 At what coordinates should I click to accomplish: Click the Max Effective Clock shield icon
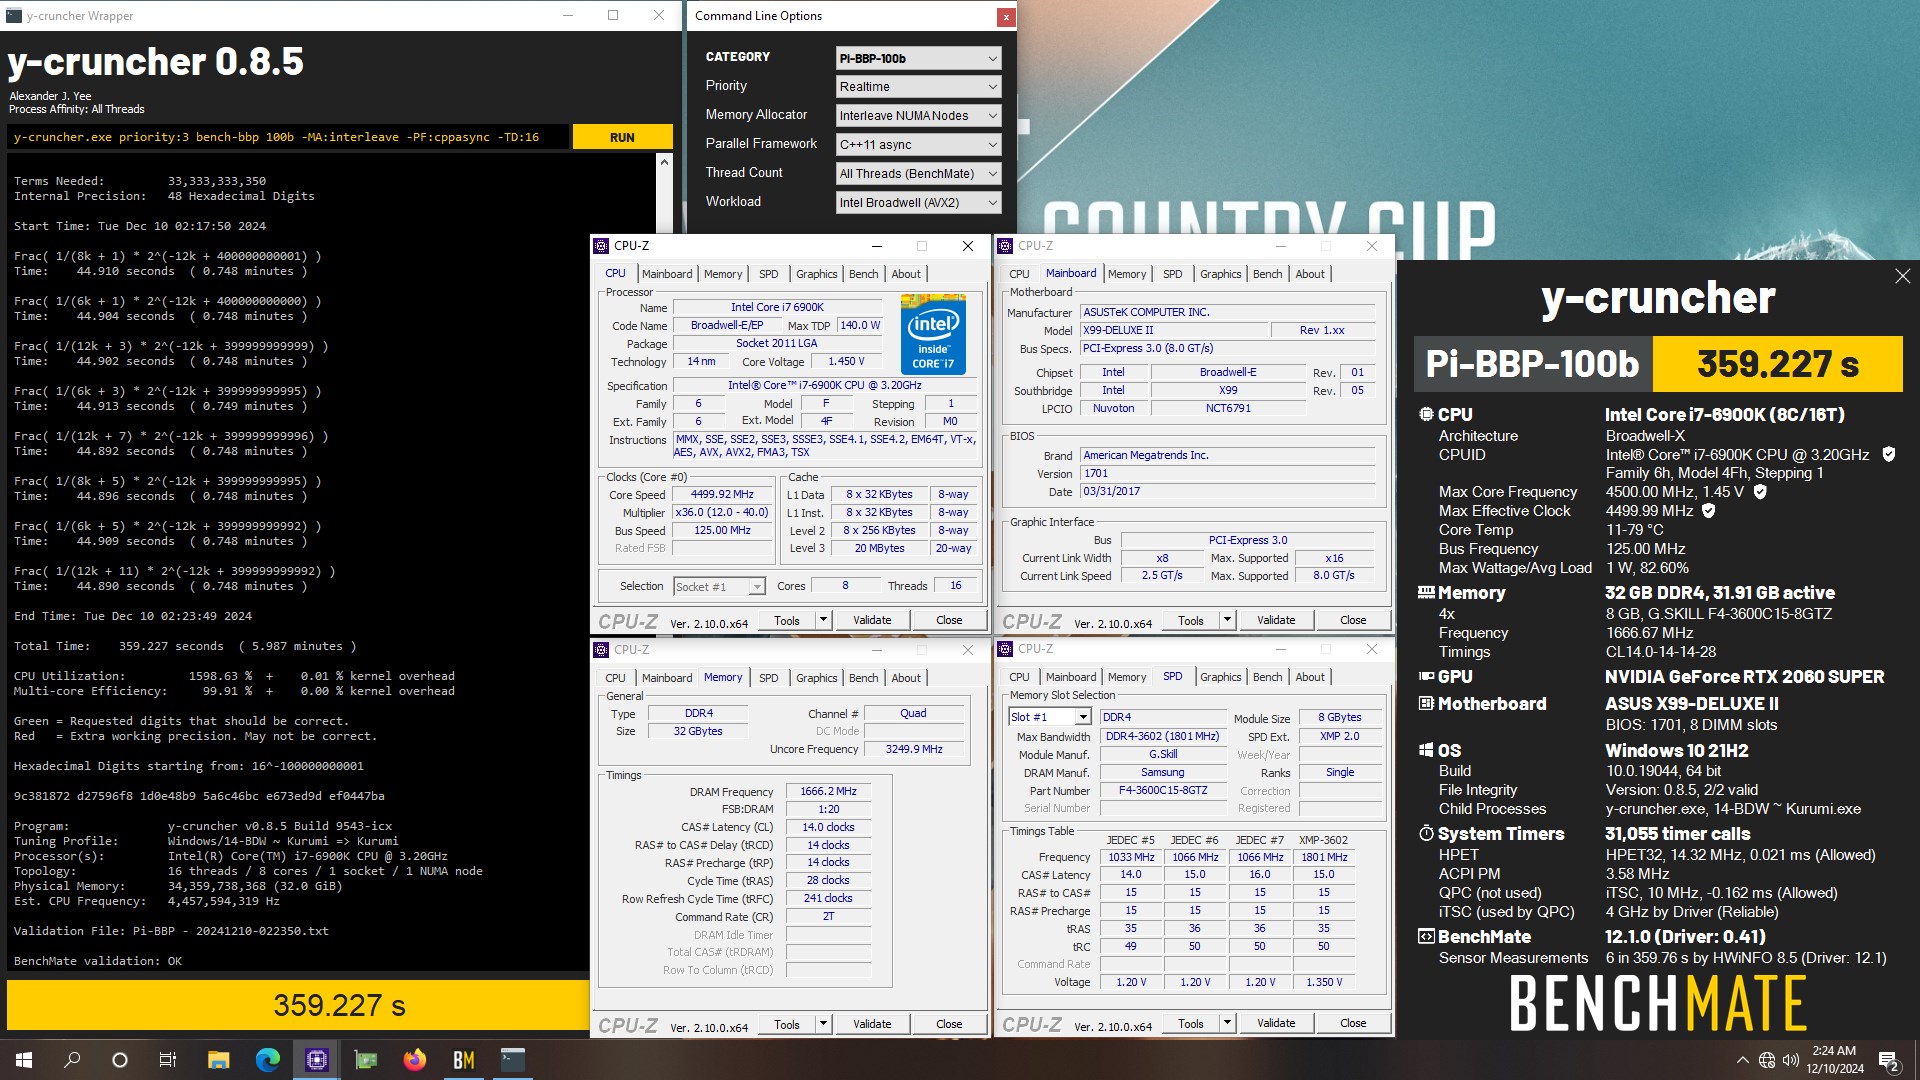coord(1708,510)
